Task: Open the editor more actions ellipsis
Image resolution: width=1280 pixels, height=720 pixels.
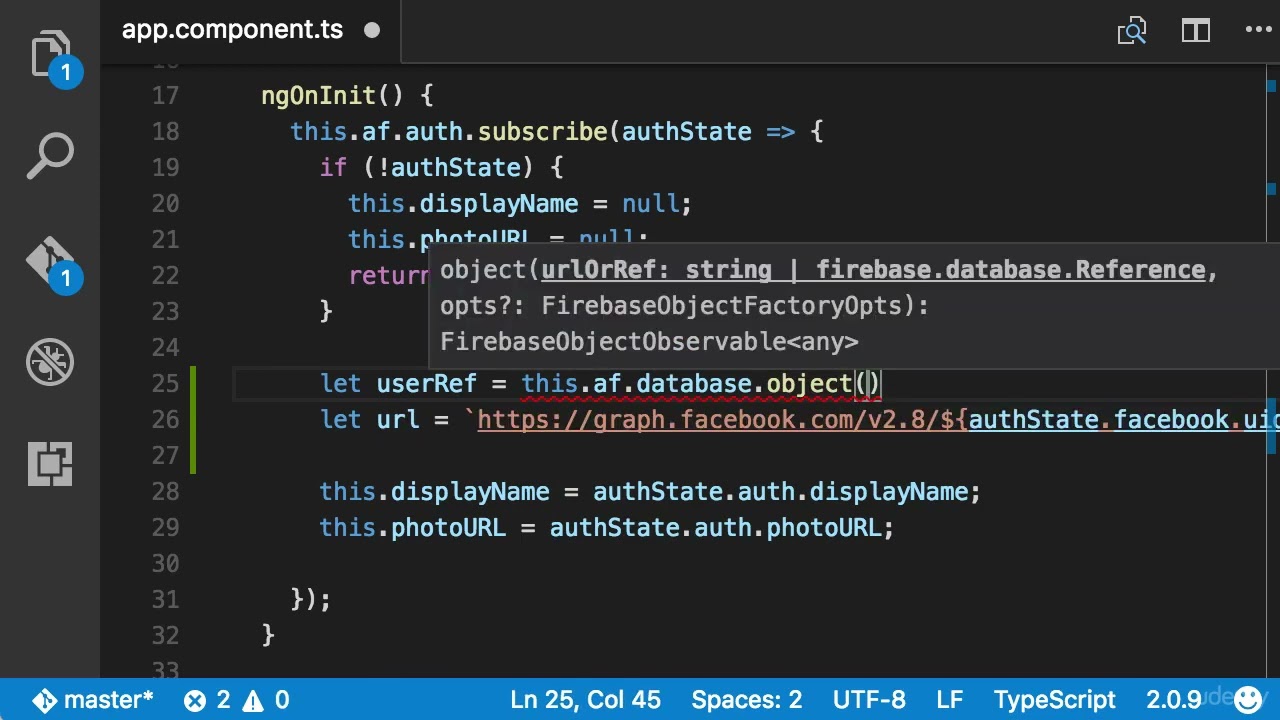Action: [x=1258, y=31]
